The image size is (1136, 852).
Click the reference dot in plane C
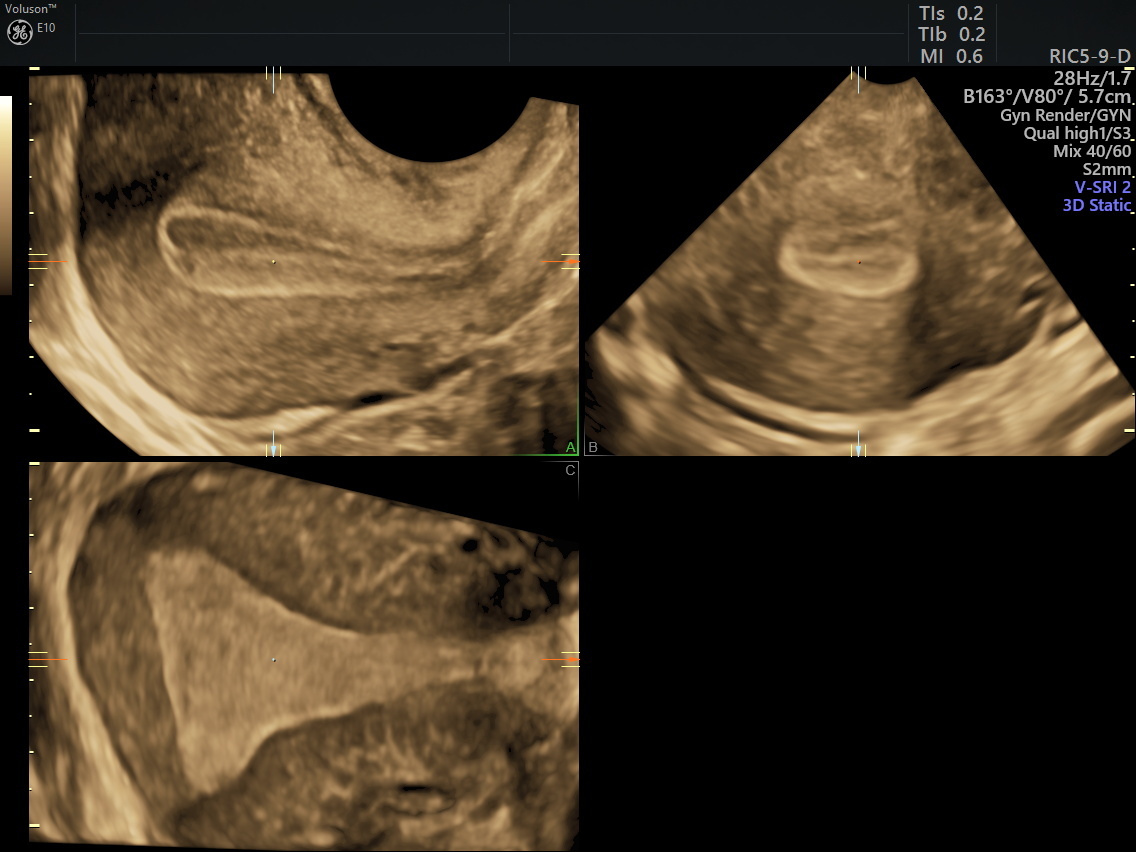point(274,660)
